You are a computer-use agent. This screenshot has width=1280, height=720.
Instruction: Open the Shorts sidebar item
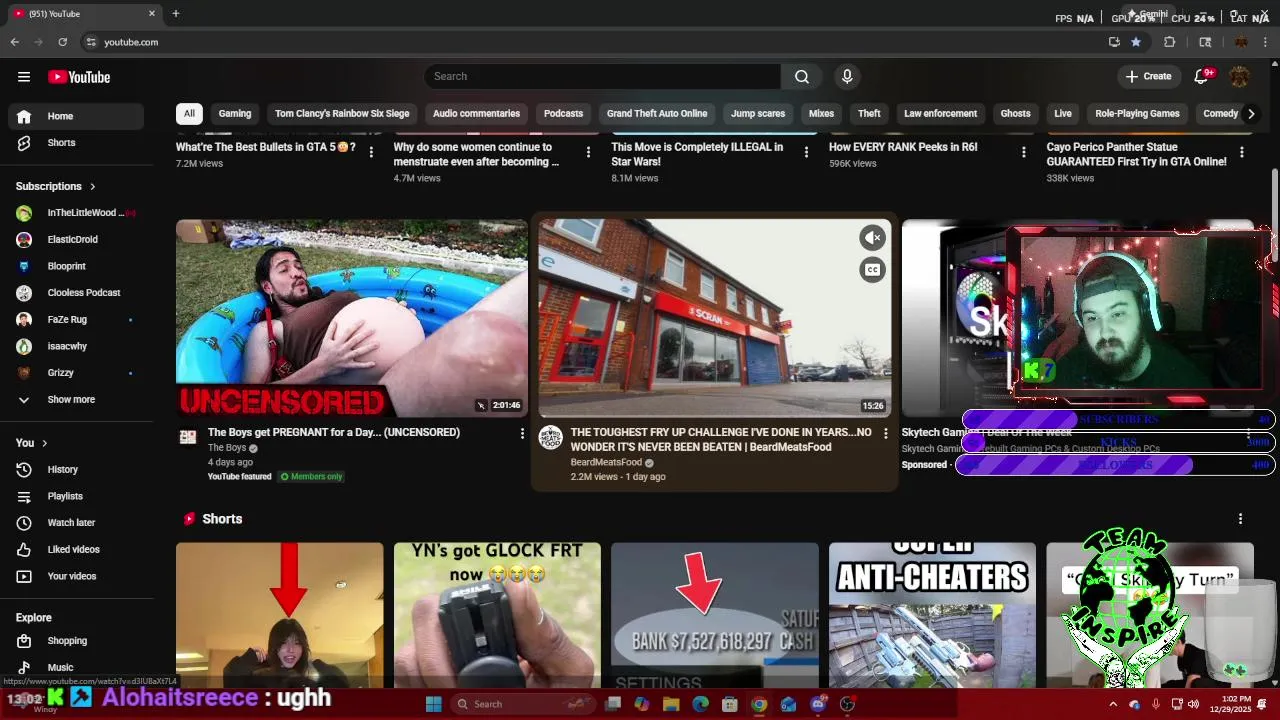point(77,143)
